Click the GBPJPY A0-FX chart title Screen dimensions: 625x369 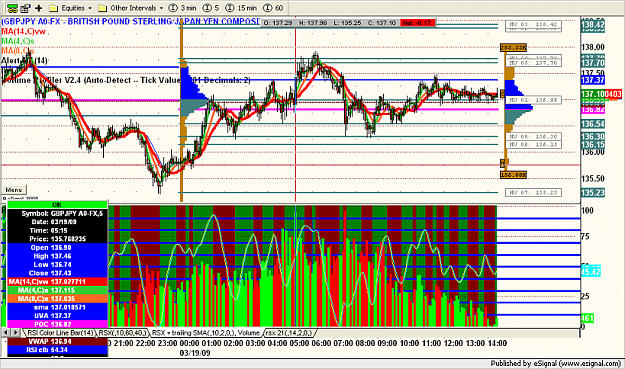[x=130, y=21]
